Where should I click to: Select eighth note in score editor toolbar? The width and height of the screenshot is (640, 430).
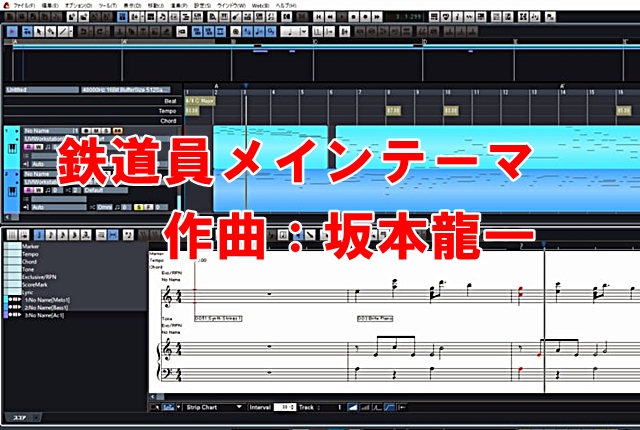click(x=51, y=235)
